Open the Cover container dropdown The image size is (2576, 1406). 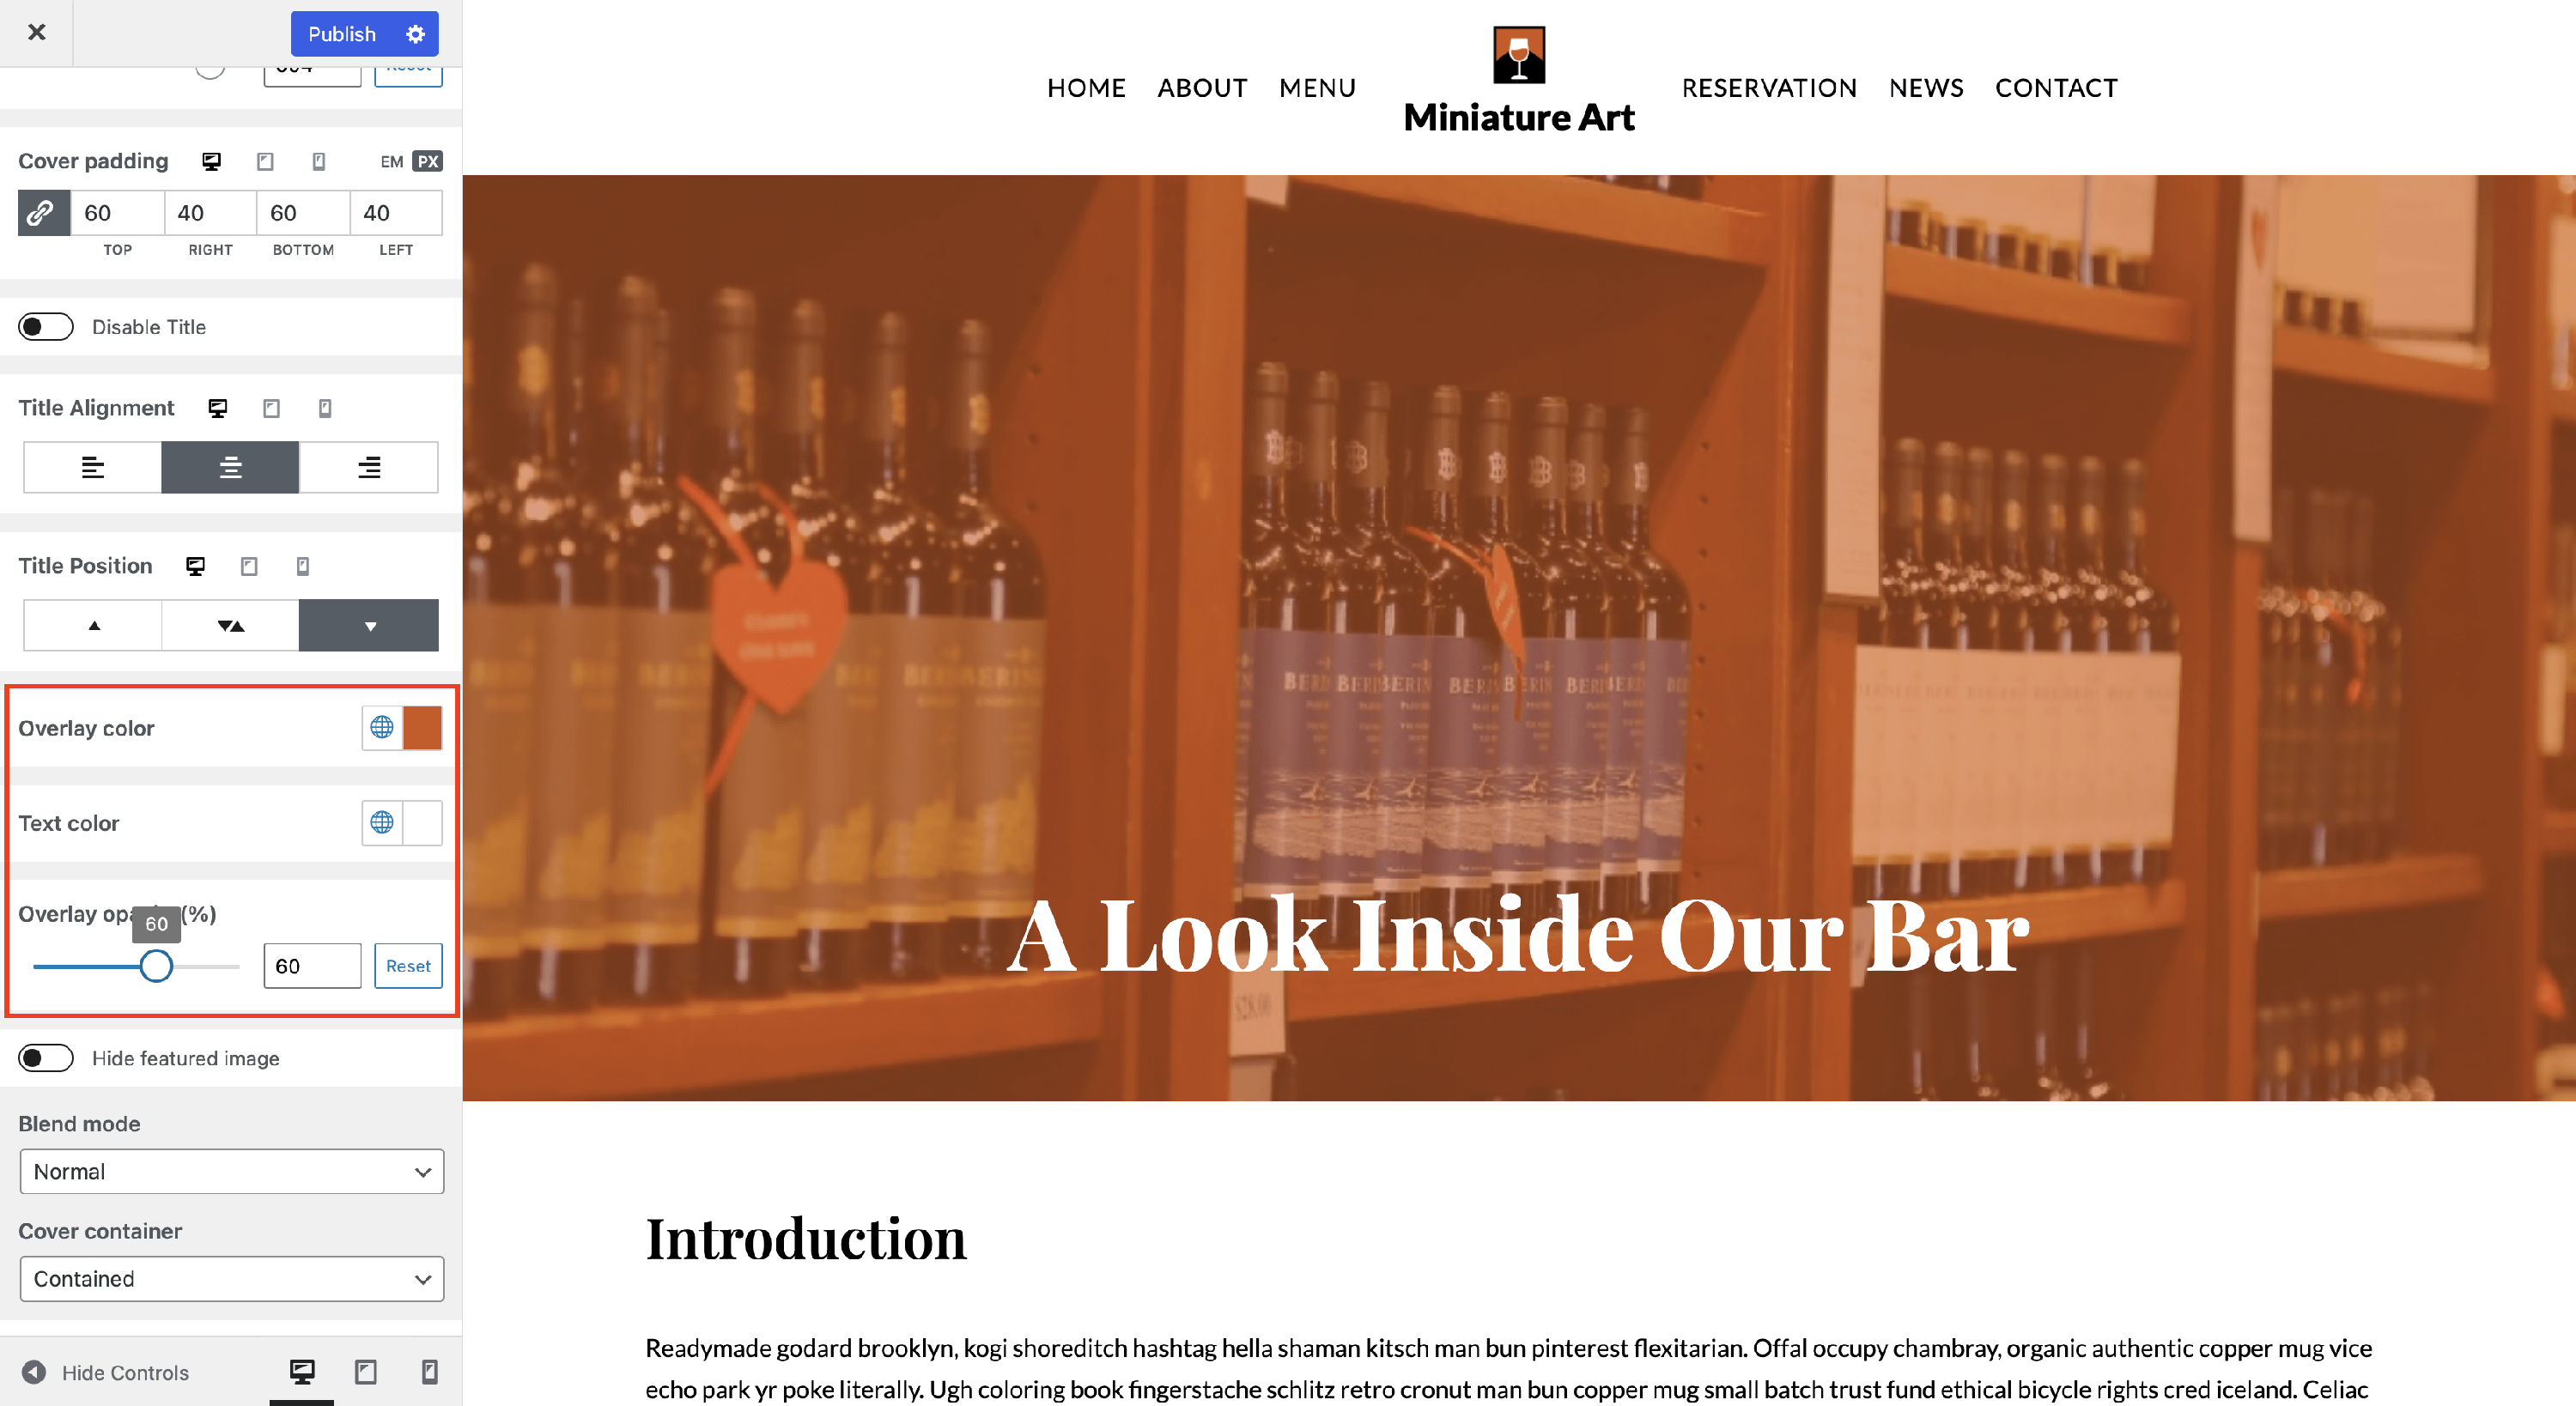pyautogui.click(x=232, y=1279)
